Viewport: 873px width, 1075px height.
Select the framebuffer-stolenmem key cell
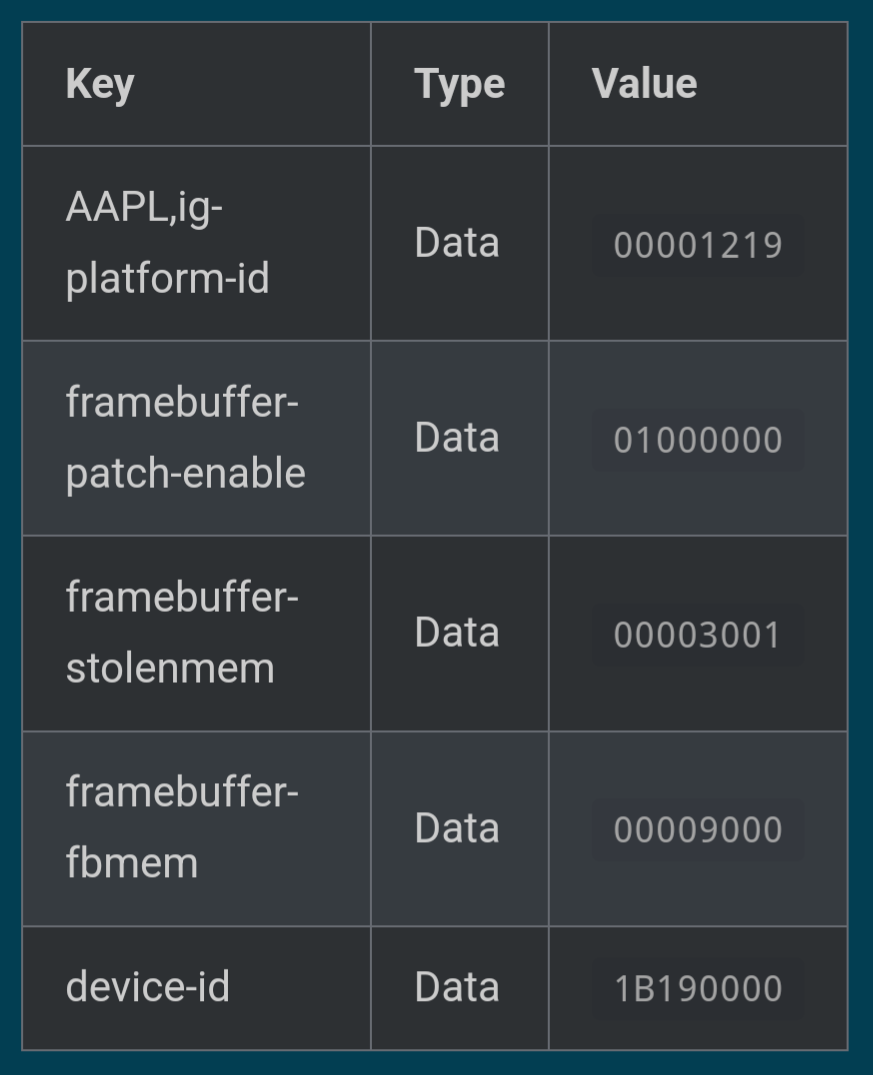pos(182,633)
